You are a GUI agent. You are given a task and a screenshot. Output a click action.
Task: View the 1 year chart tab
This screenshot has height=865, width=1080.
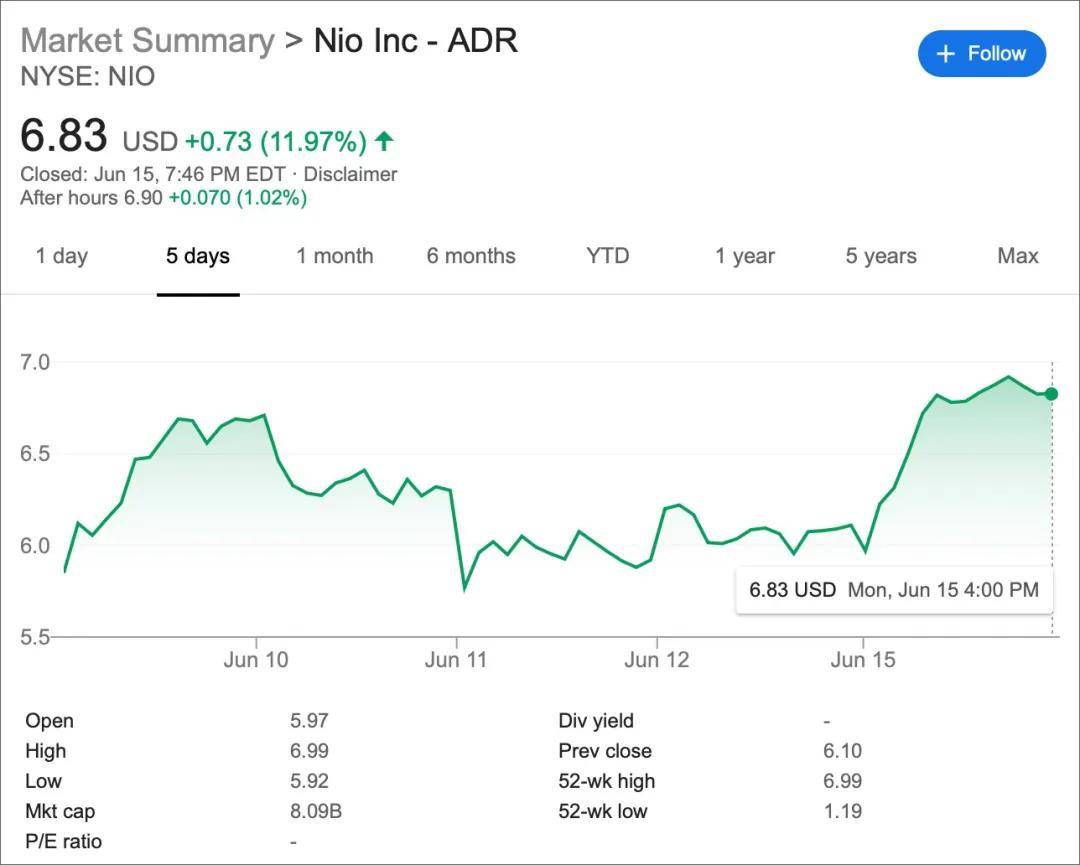[745, 256]
